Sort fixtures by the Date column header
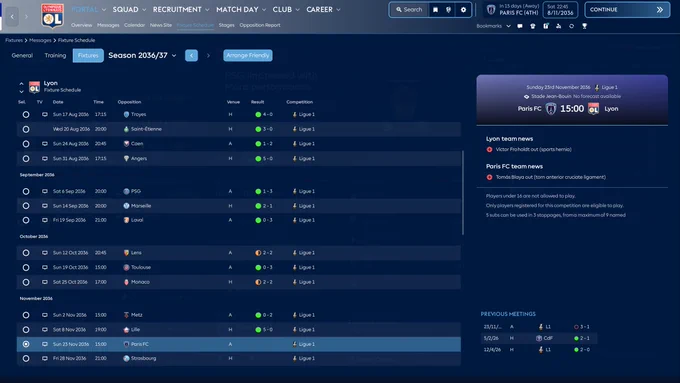This screenshot has width=680, height=383. (58, 102)
